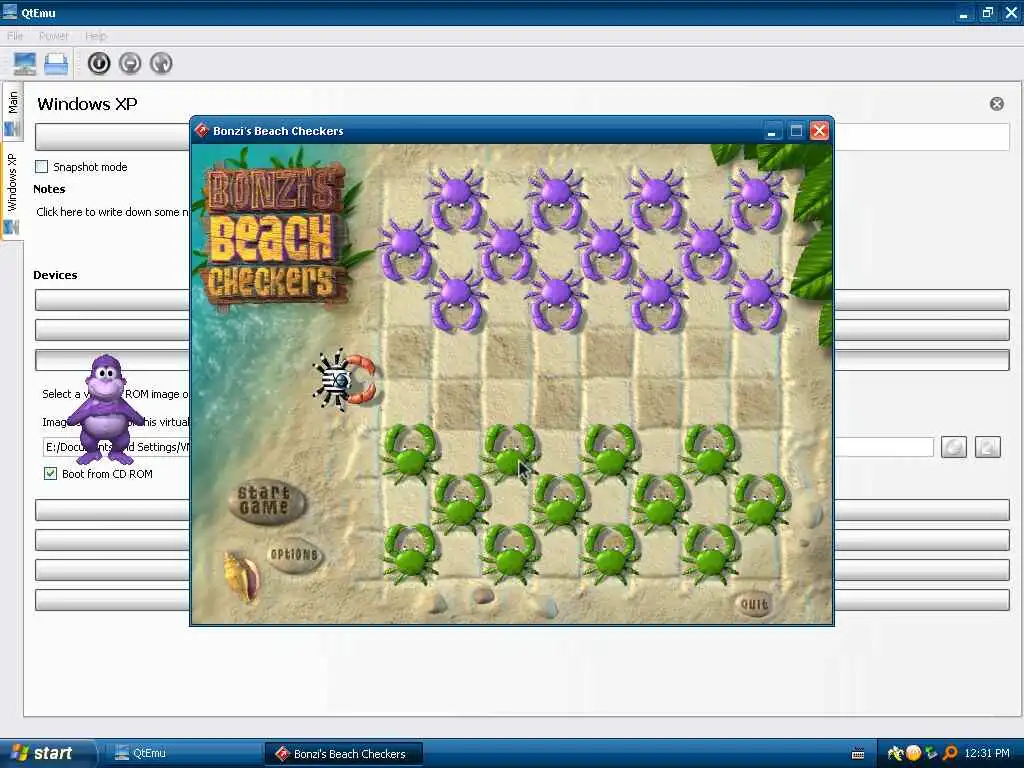Screen dimensions: 1024x768
Task: Click the rightmost purple crab in the top row
Action: point(756,199)
